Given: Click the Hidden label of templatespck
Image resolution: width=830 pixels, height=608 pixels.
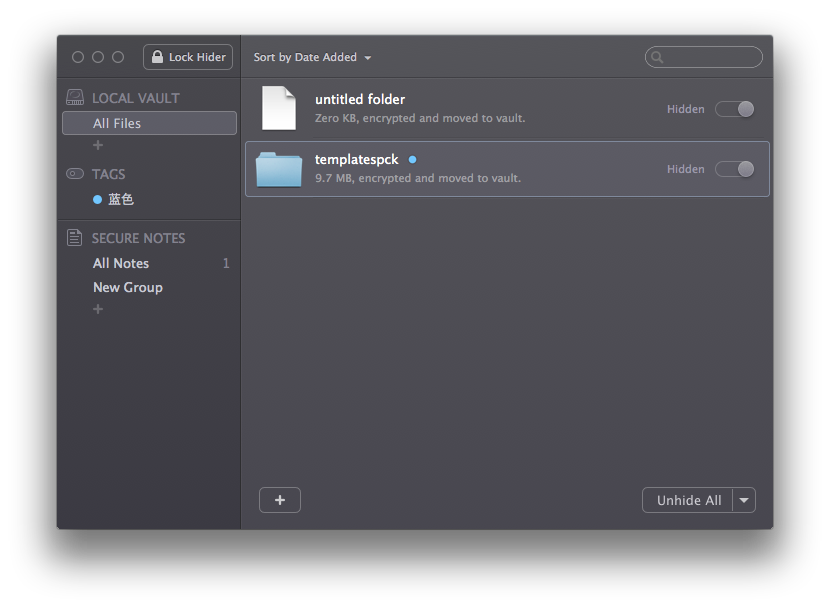Looking at the screenshot, I should 685,169.
